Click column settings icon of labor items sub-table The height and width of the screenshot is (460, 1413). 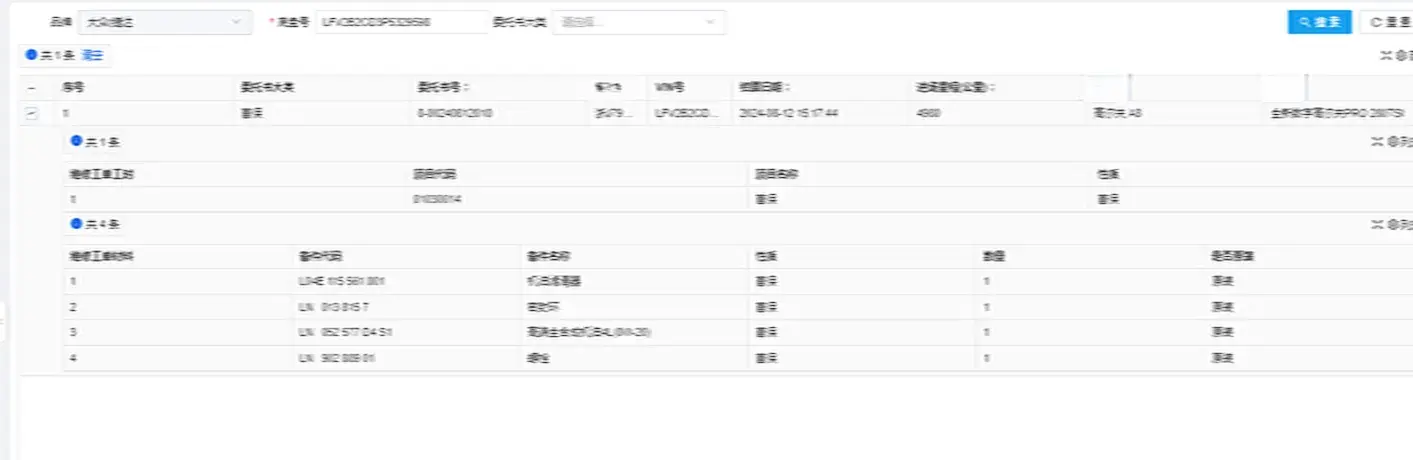(1394, 142)
